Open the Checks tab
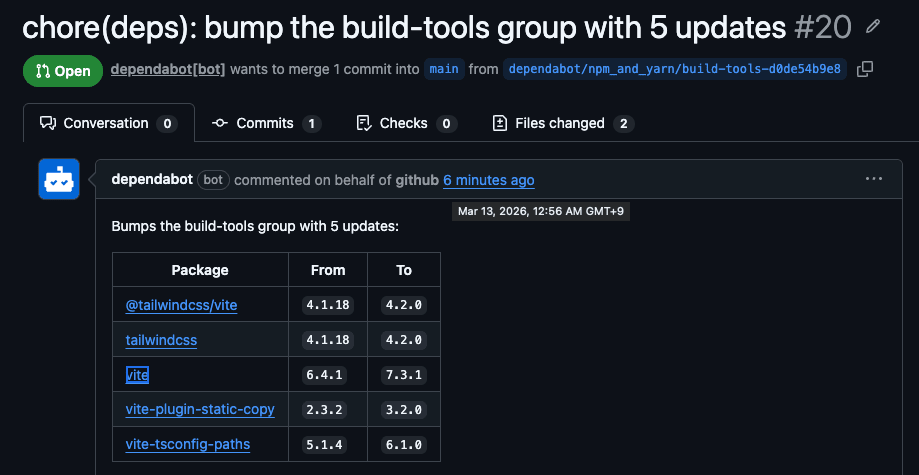919x475 pixels. tap(405, 123)
